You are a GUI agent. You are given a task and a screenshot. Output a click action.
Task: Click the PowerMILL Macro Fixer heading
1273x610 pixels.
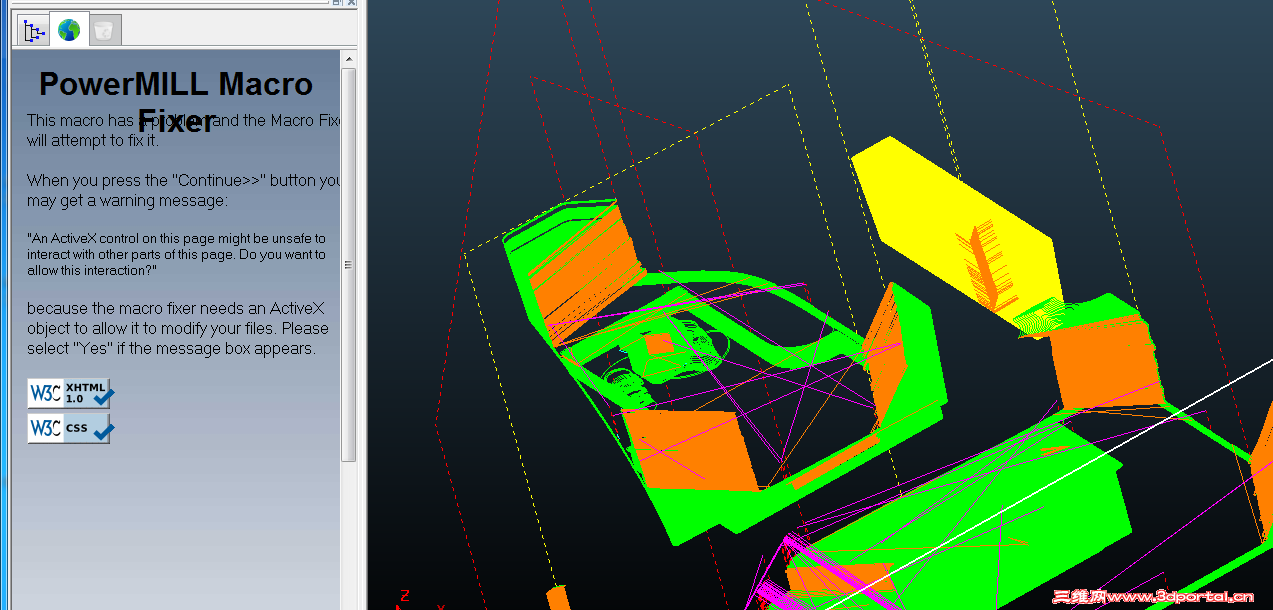click(176, 102)
